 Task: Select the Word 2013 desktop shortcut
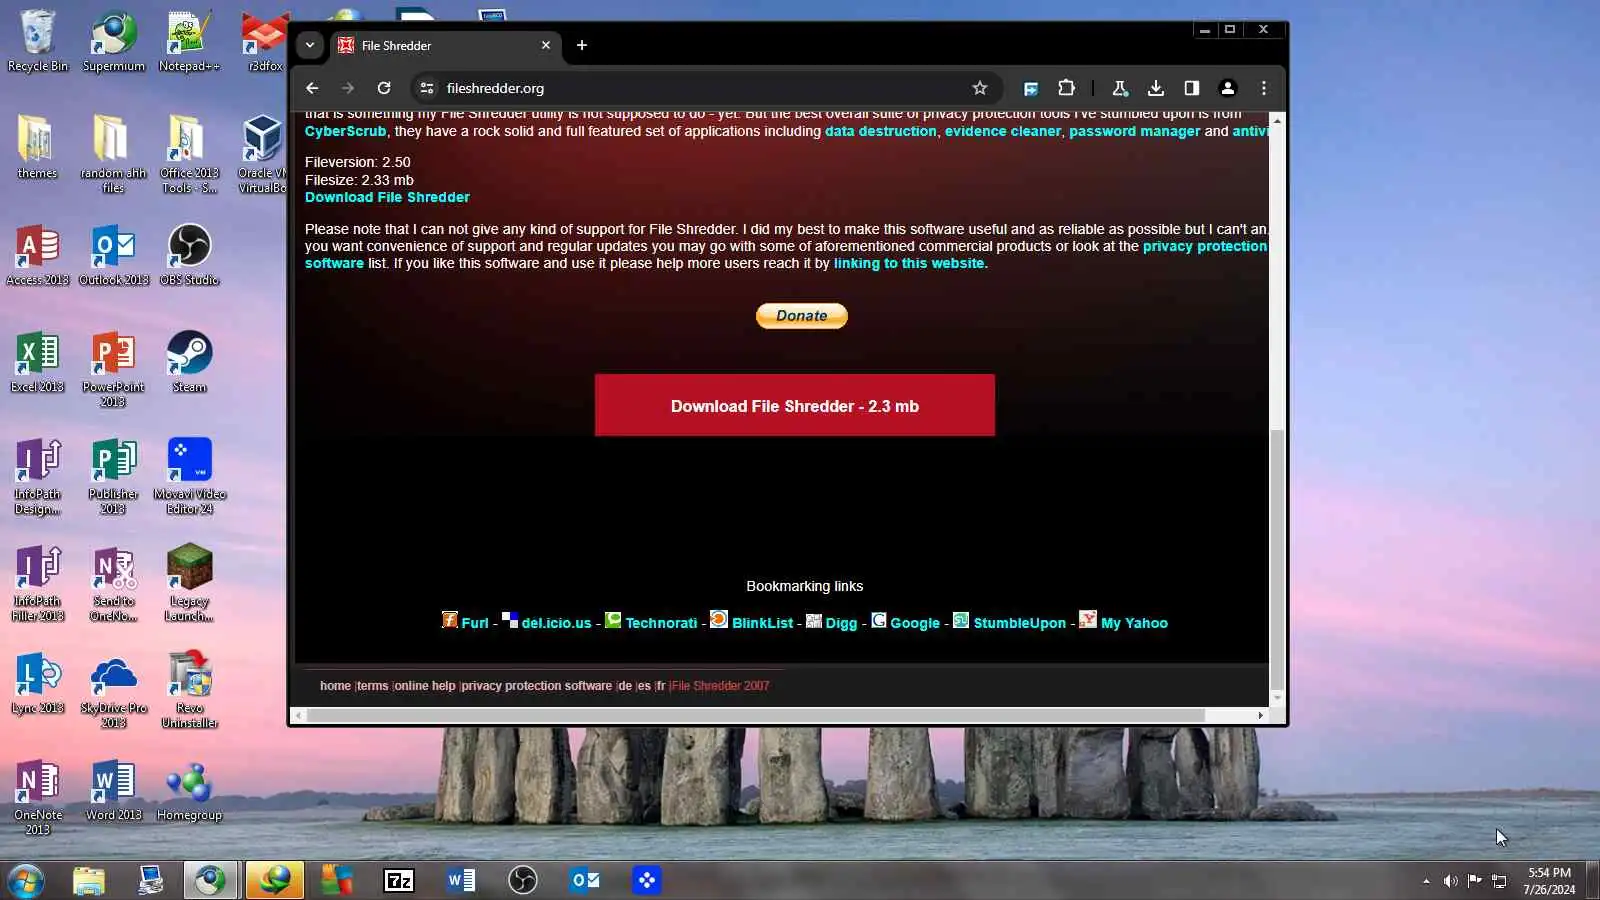114,790
